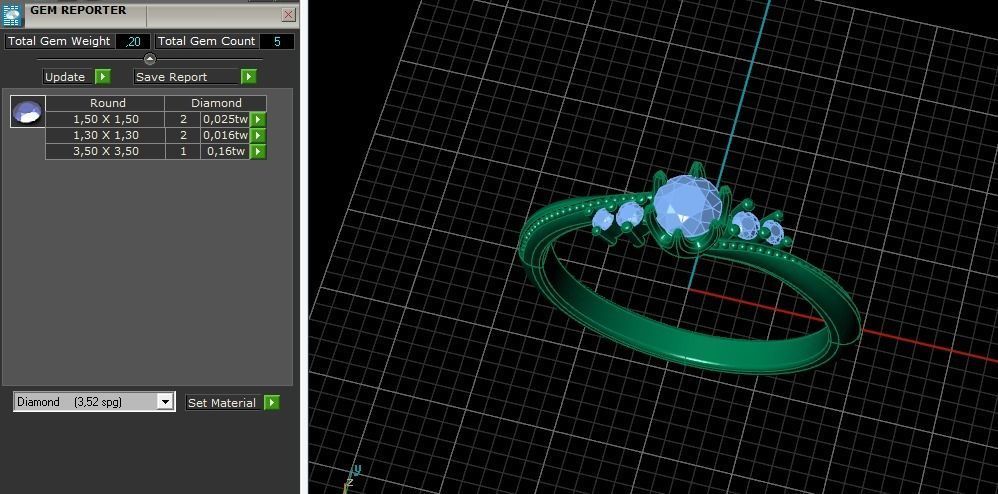Click the 0,025tw weight cell
This screenshot has height=494, width=998.
pyautogui.click(x=225, y=119)
